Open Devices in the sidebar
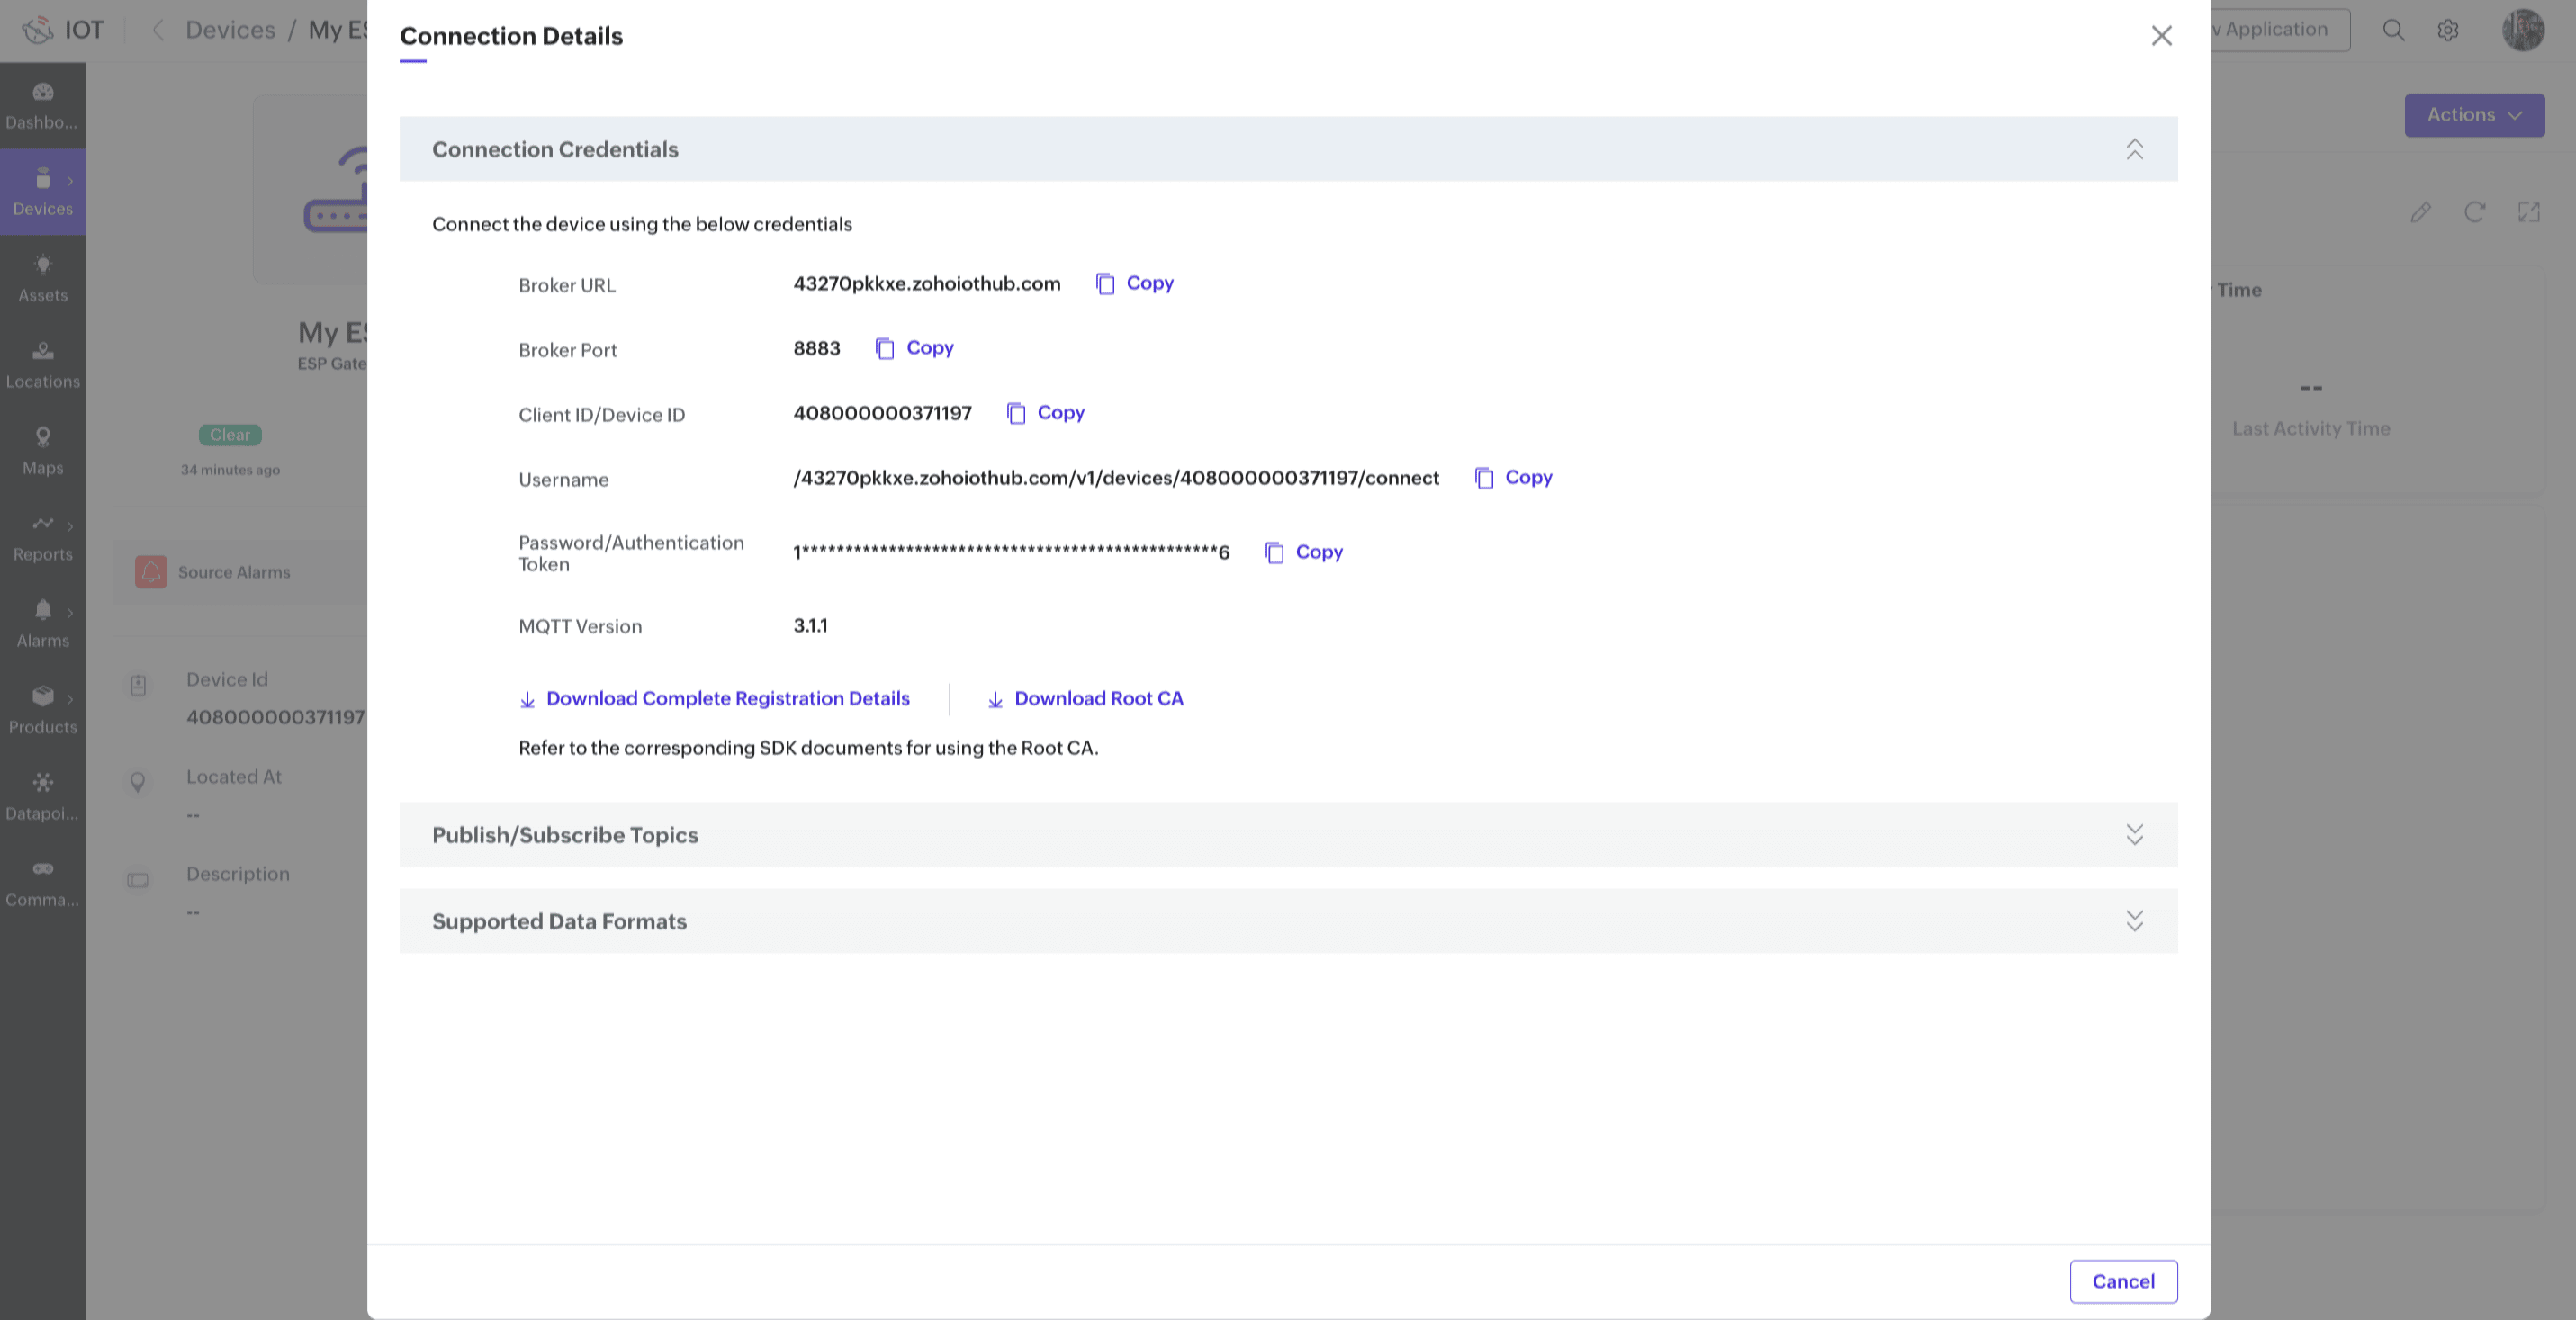The width and height of the screenshot is (2576, 1320). point(42,192)
